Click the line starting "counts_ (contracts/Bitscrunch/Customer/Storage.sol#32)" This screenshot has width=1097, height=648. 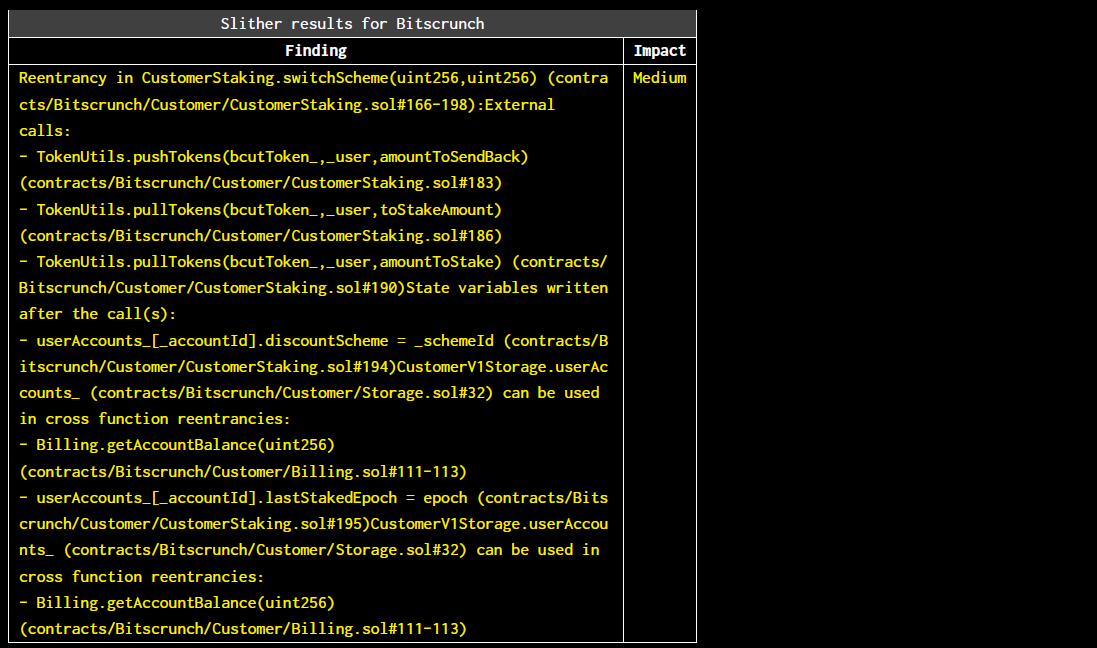pyautogui.click(x=309, y=393)
